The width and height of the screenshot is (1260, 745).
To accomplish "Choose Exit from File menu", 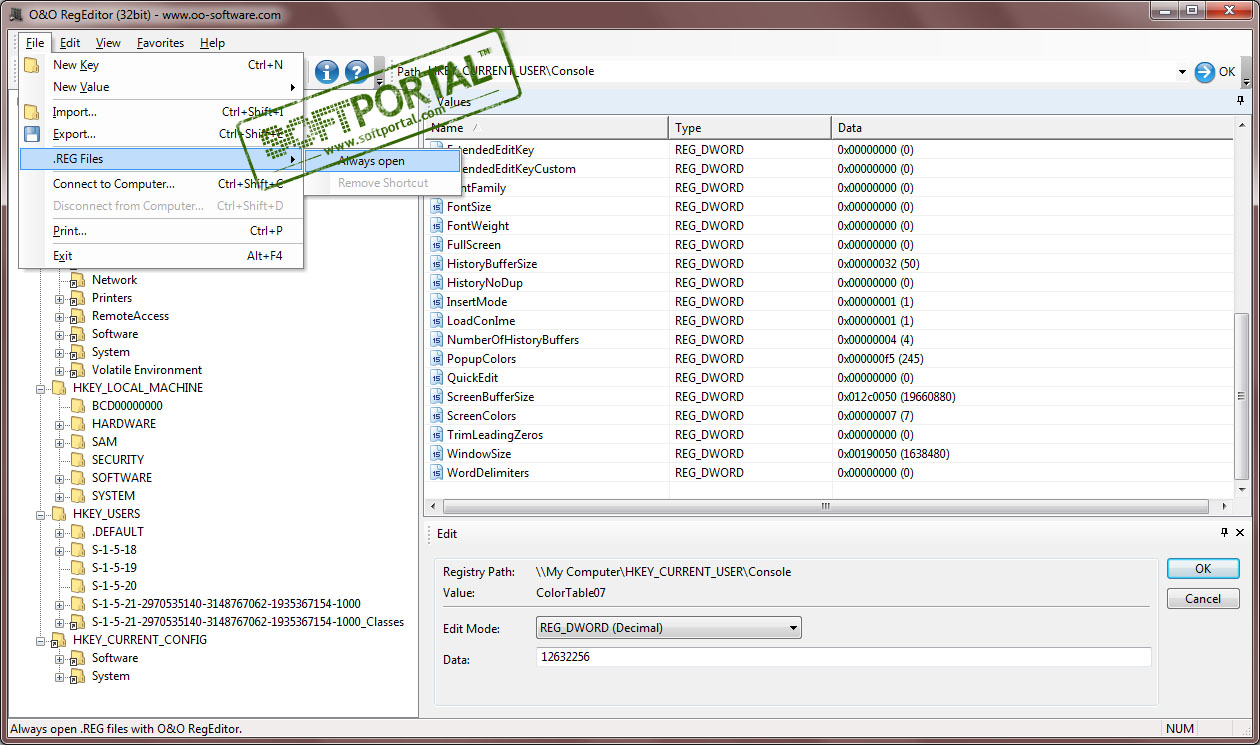I will [x=161, y=256].
